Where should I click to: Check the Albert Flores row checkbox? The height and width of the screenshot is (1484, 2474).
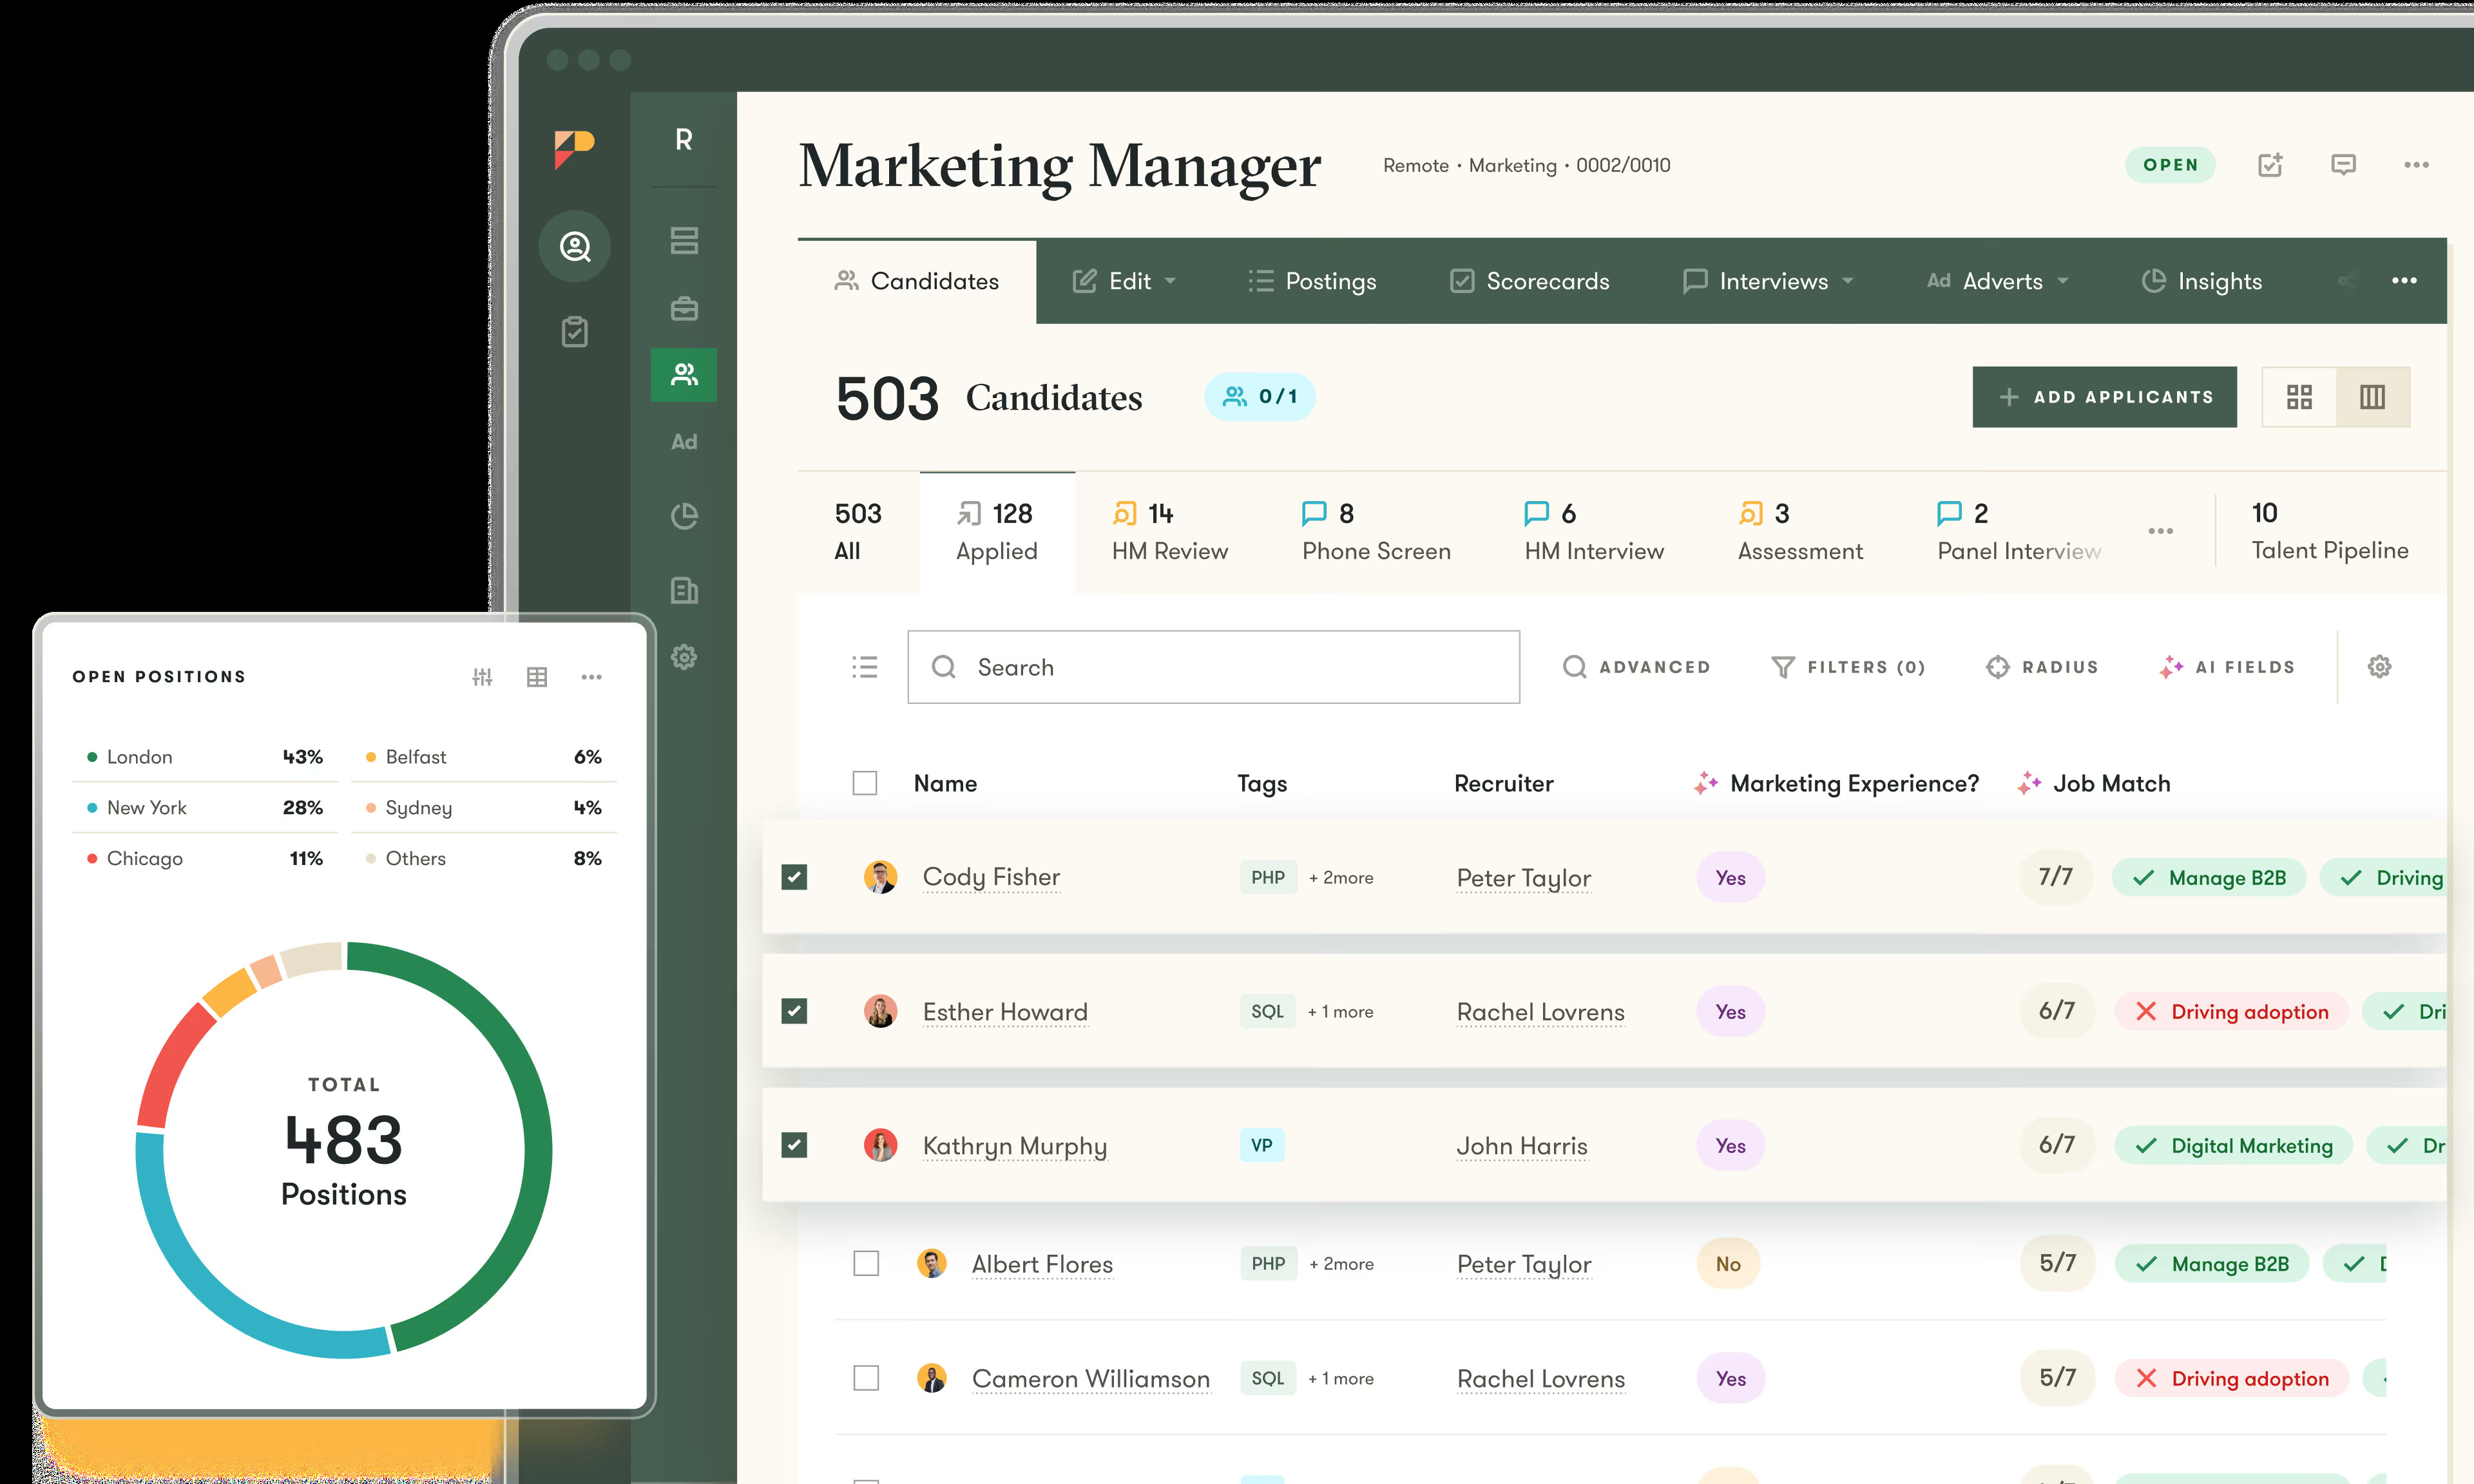point(866,1264)
